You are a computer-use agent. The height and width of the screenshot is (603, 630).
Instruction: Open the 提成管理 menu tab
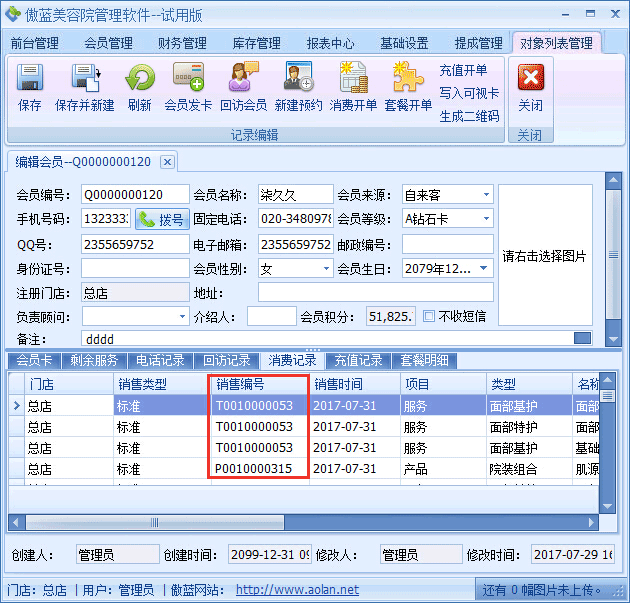[x=478, y=43]
